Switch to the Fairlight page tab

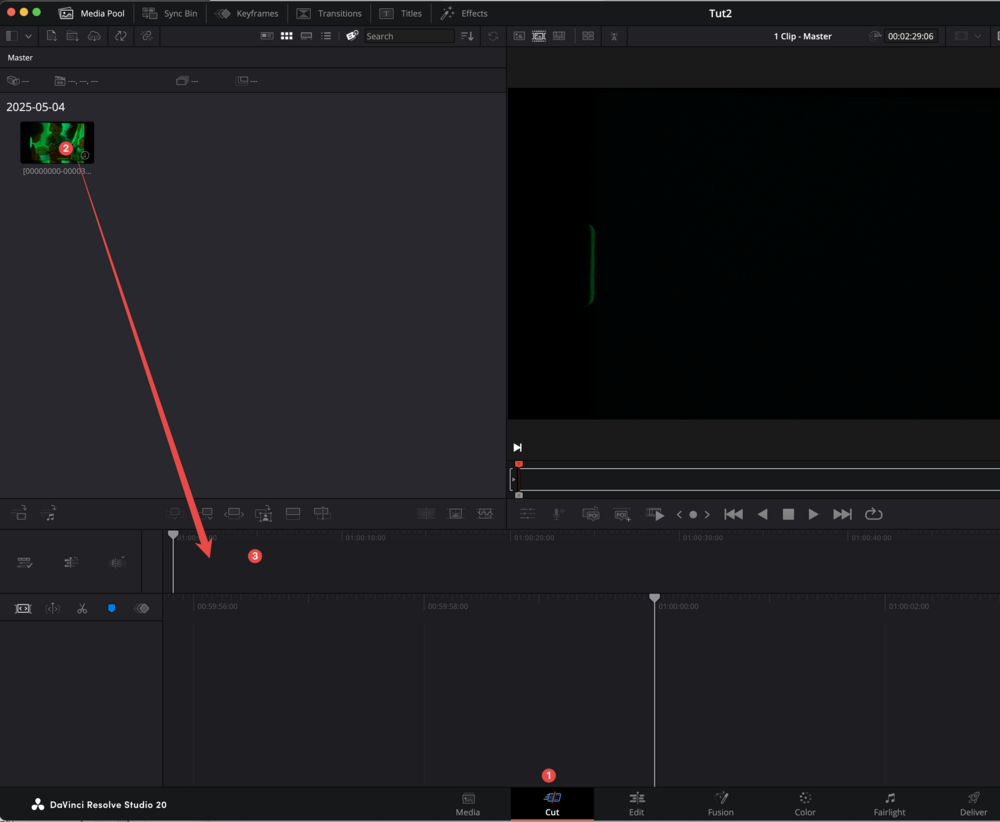click(889, 804)
